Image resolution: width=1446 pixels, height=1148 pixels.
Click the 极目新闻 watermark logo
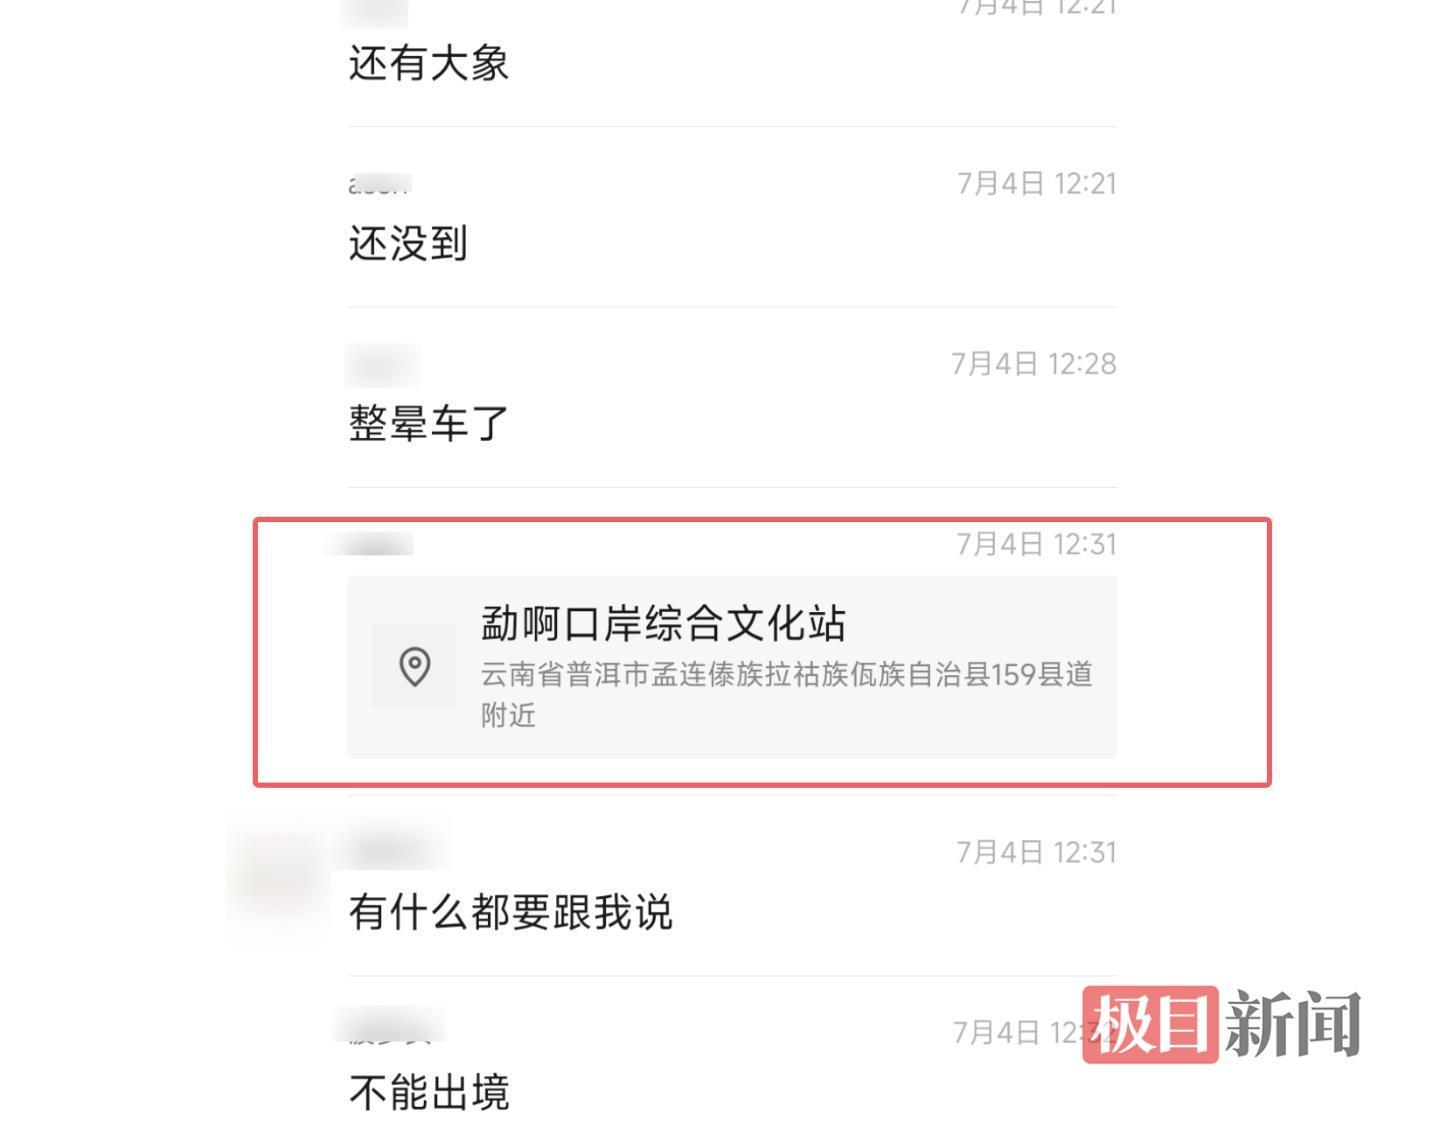pos(1221,1024)
